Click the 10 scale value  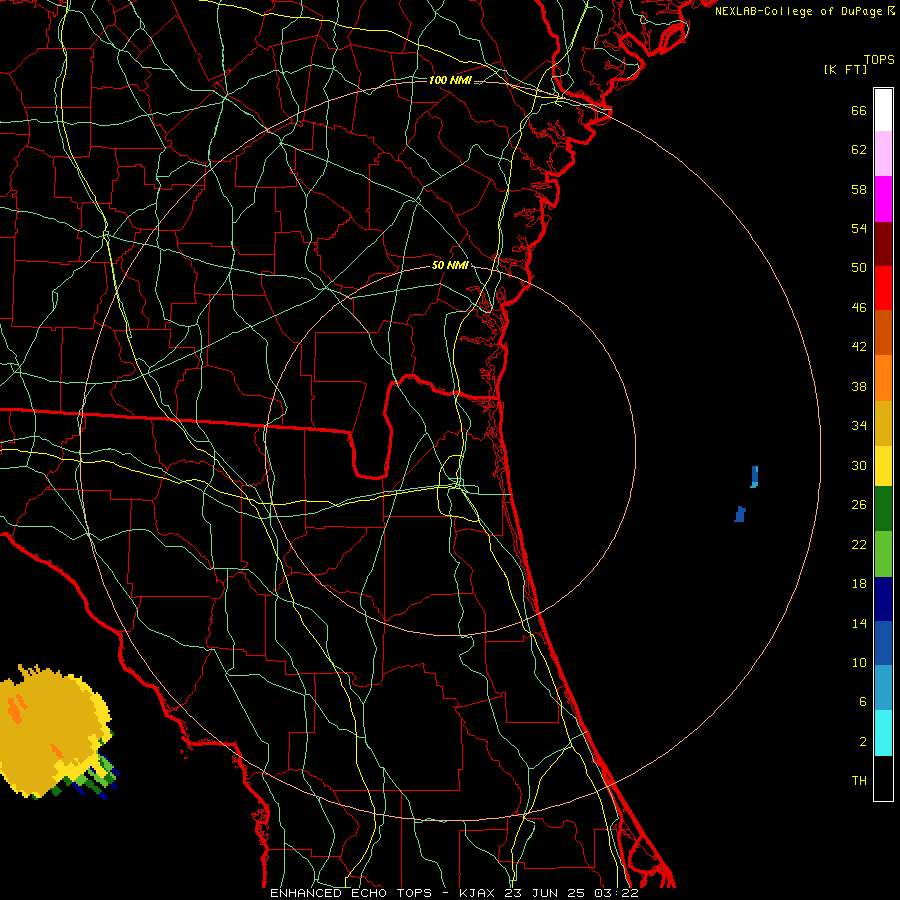pyautogui.click(x=859, y=663)
